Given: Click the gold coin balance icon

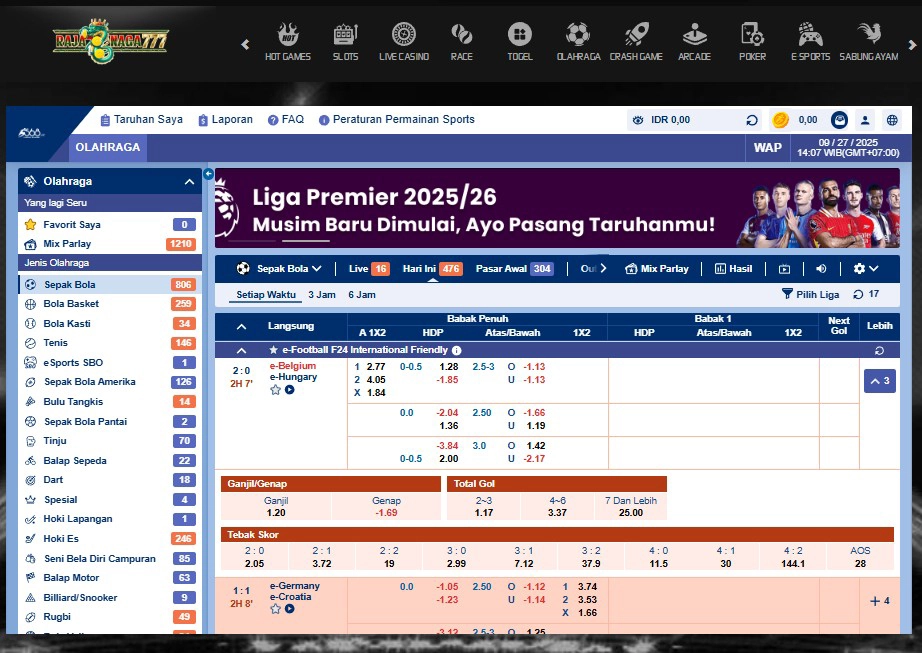Looking at the screenshot, I should [x=780, y=120].
